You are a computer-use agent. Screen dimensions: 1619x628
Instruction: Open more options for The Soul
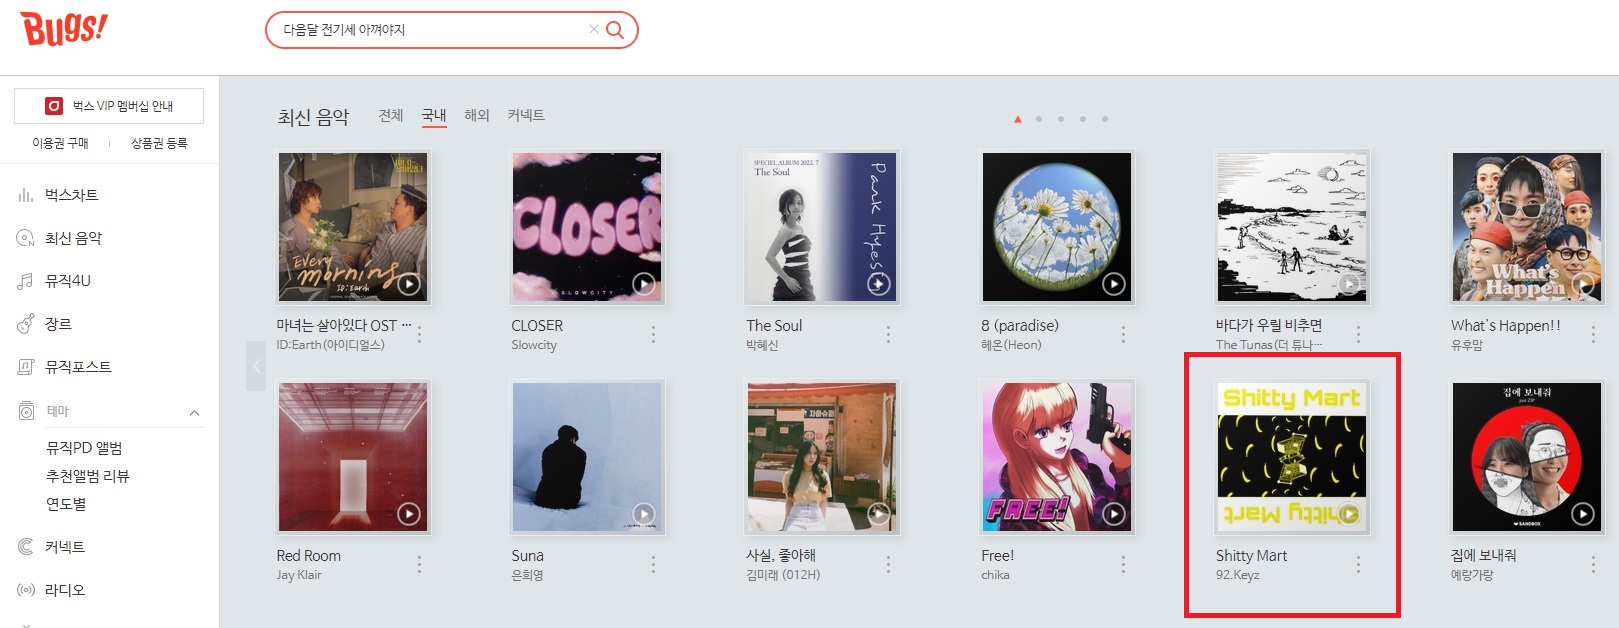click(x=888, y=335)
